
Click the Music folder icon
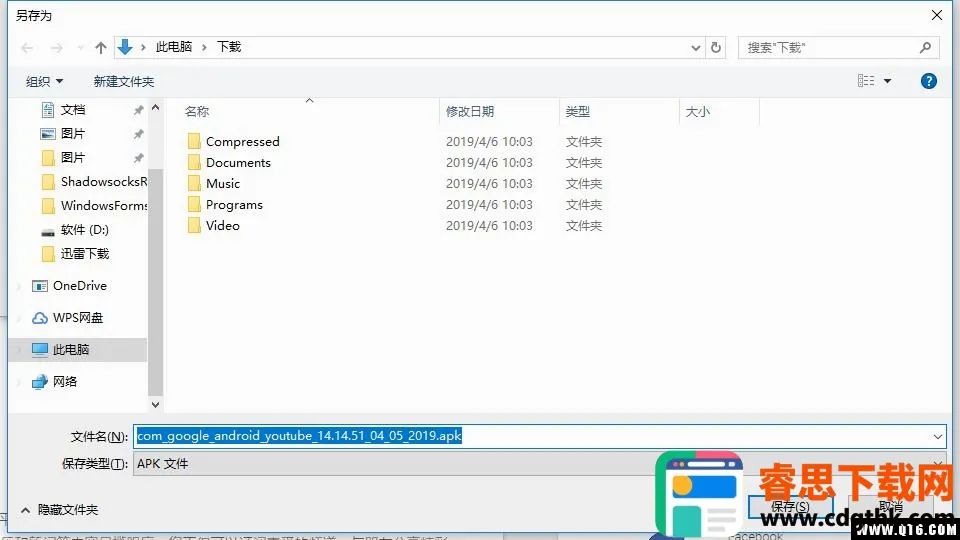point(194,184)
